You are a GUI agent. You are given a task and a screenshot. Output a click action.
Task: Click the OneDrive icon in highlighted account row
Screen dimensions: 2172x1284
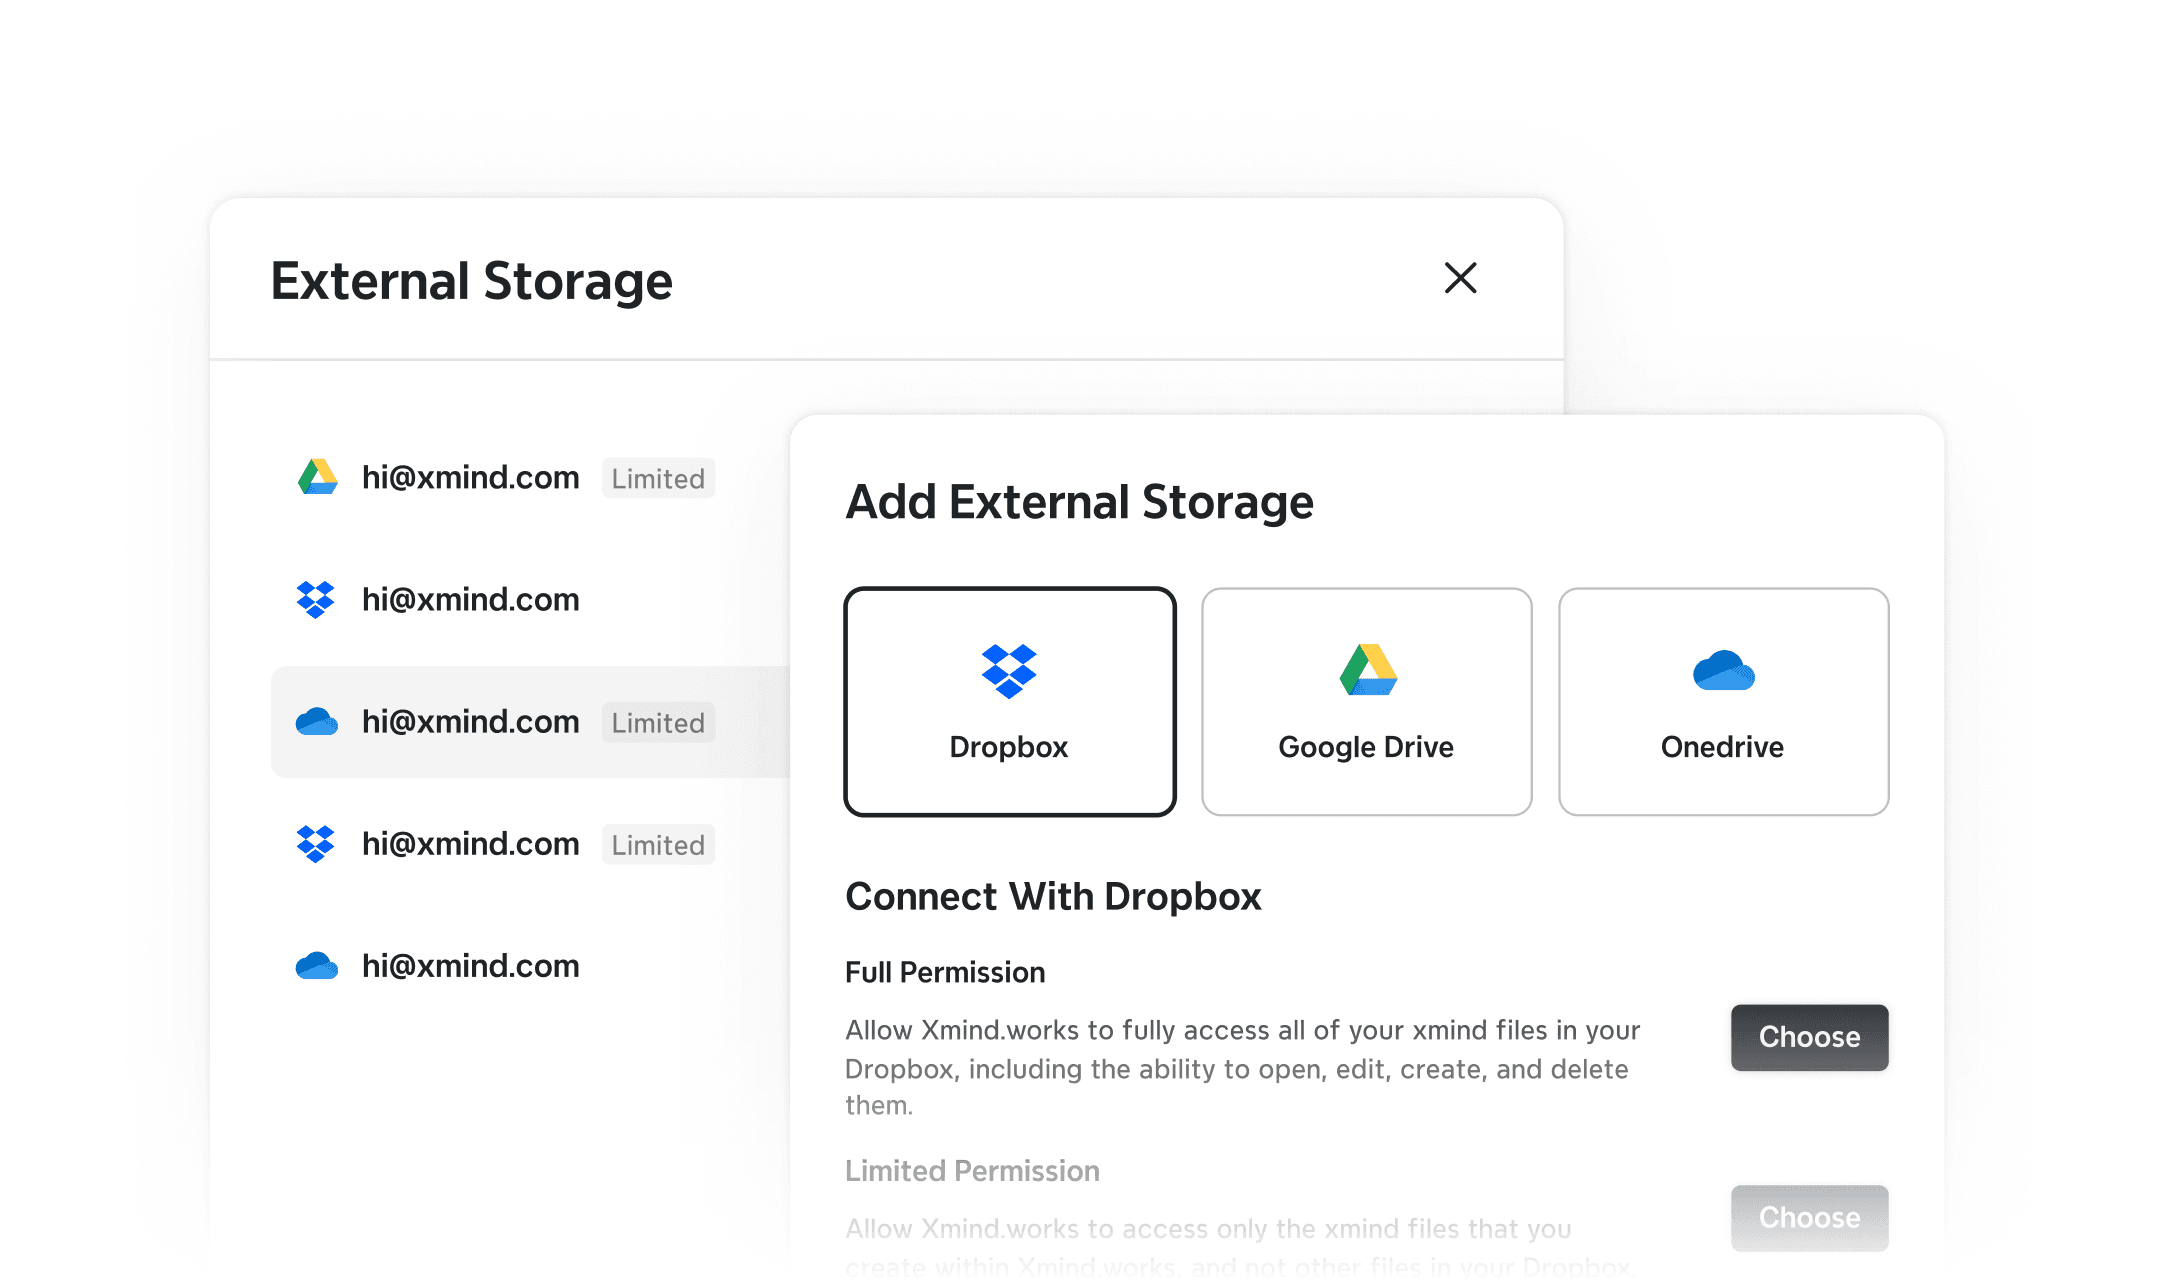(x=317, y=721)
